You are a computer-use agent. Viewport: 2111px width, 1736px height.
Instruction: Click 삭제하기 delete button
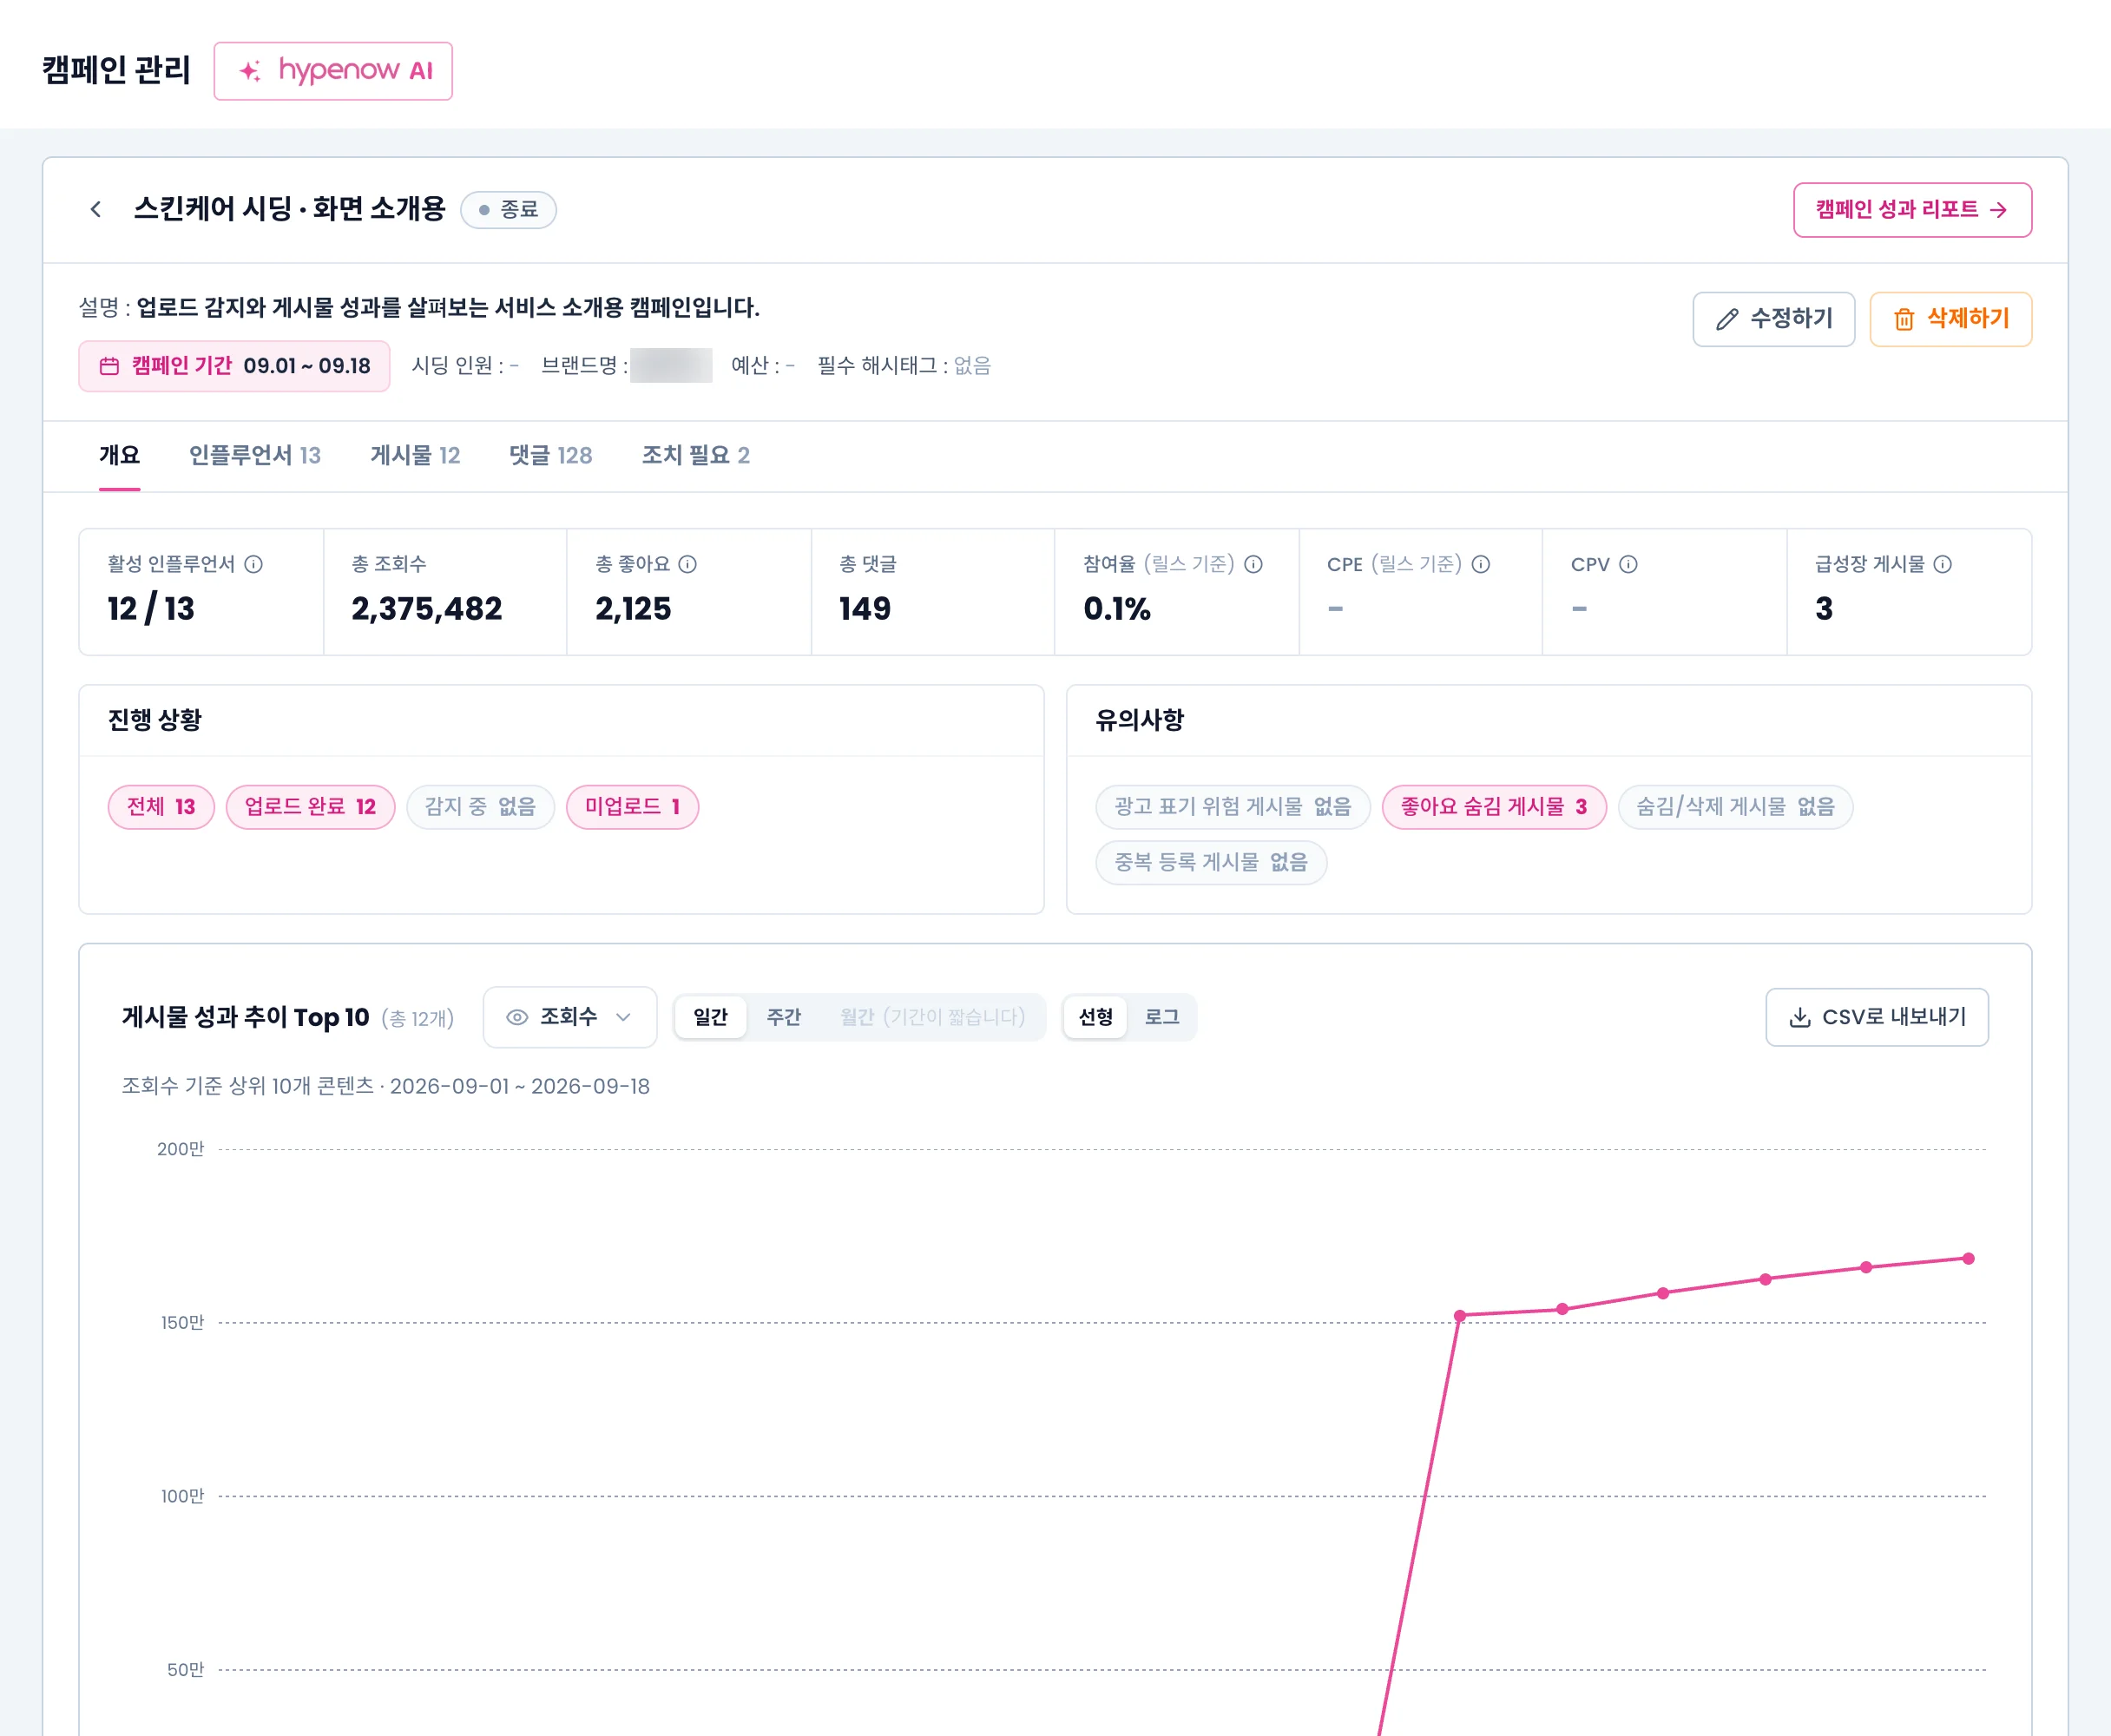tap(1950, 319)
